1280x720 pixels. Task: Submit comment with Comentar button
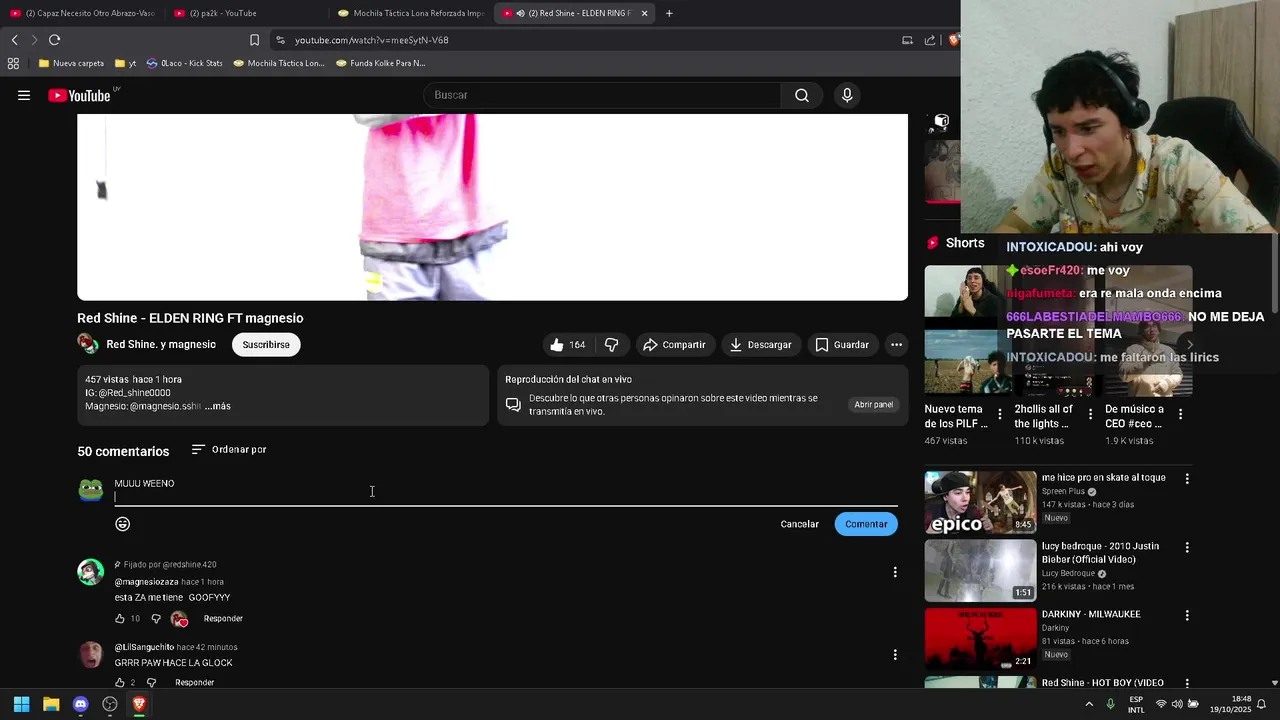(866, 524)
